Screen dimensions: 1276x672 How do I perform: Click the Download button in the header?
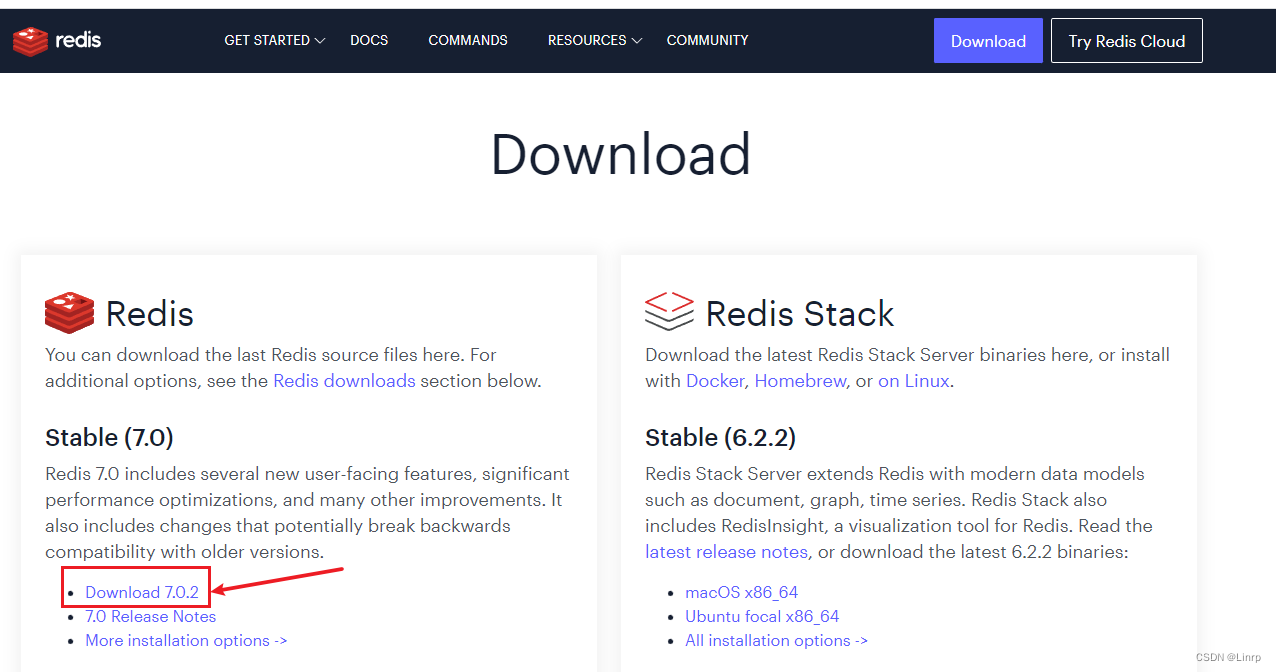(988, 40)
